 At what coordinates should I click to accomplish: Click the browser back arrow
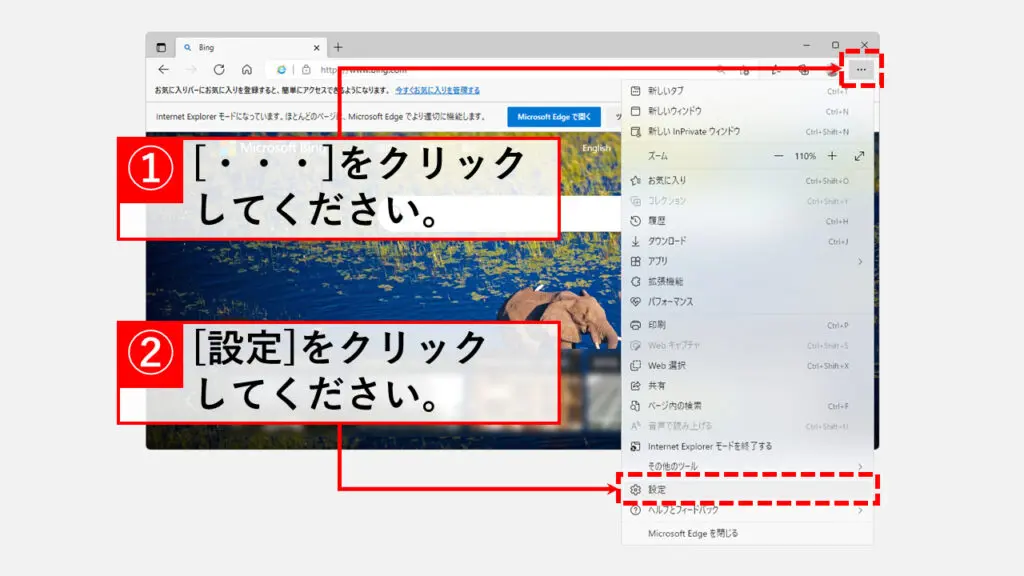[x=164, y=70]
